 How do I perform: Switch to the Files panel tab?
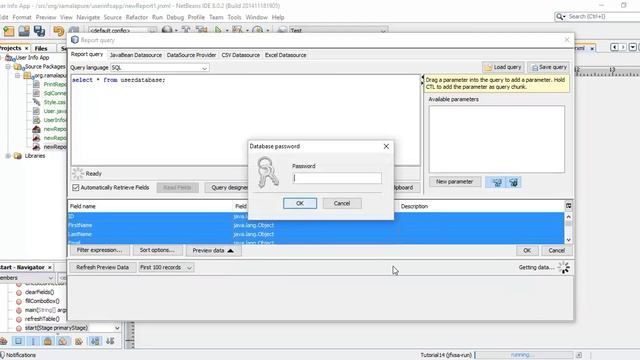(41, 48)
